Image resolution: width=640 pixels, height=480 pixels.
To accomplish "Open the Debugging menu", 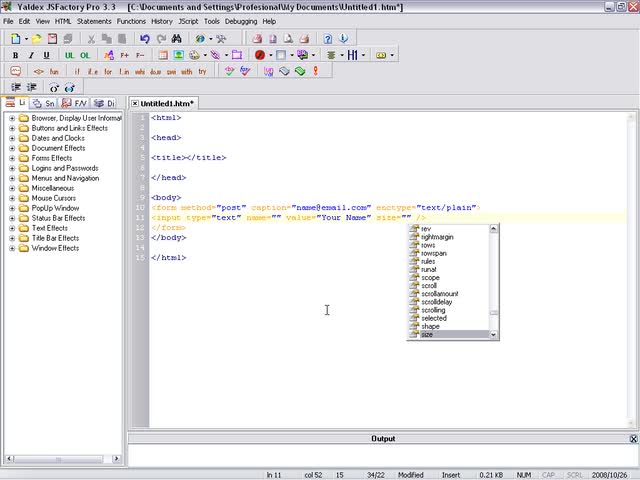I will 241,21.
